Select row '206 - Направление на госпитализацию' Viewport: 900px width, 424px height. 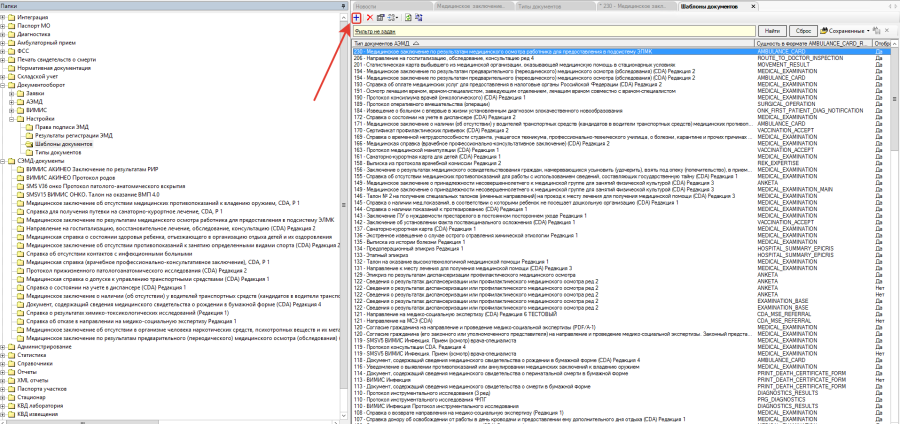pos(622,59)
